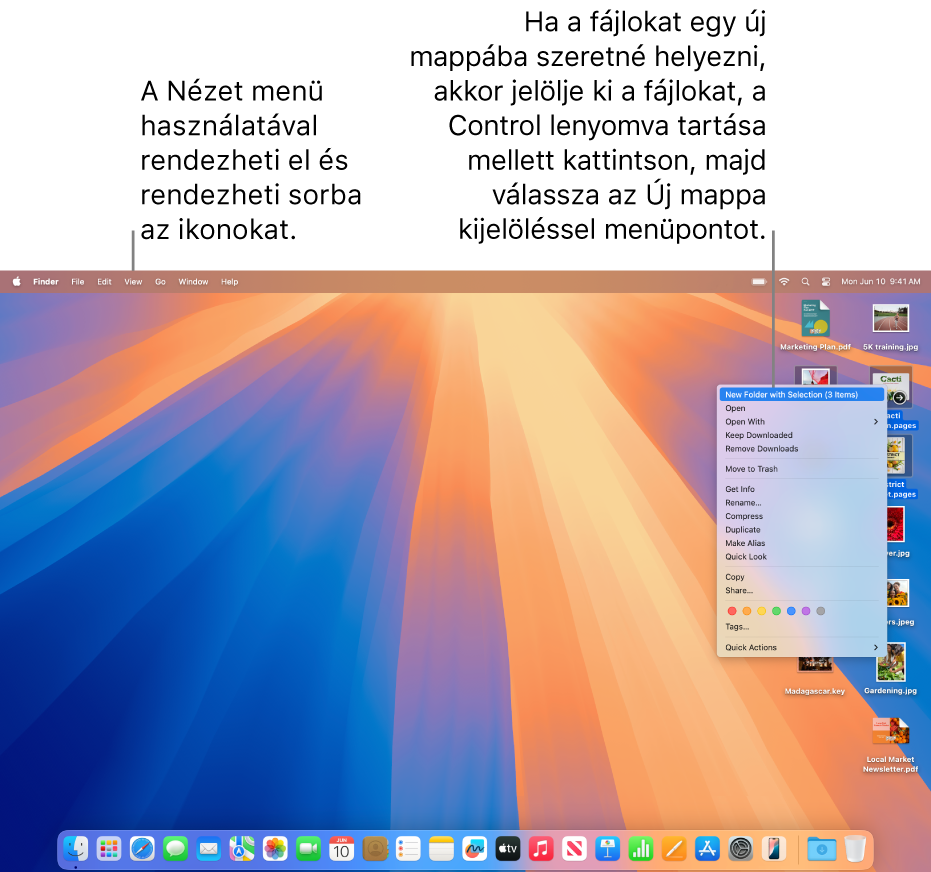The image size is (931, 872).
Task: Select Move to Trash
Action: 801,469
